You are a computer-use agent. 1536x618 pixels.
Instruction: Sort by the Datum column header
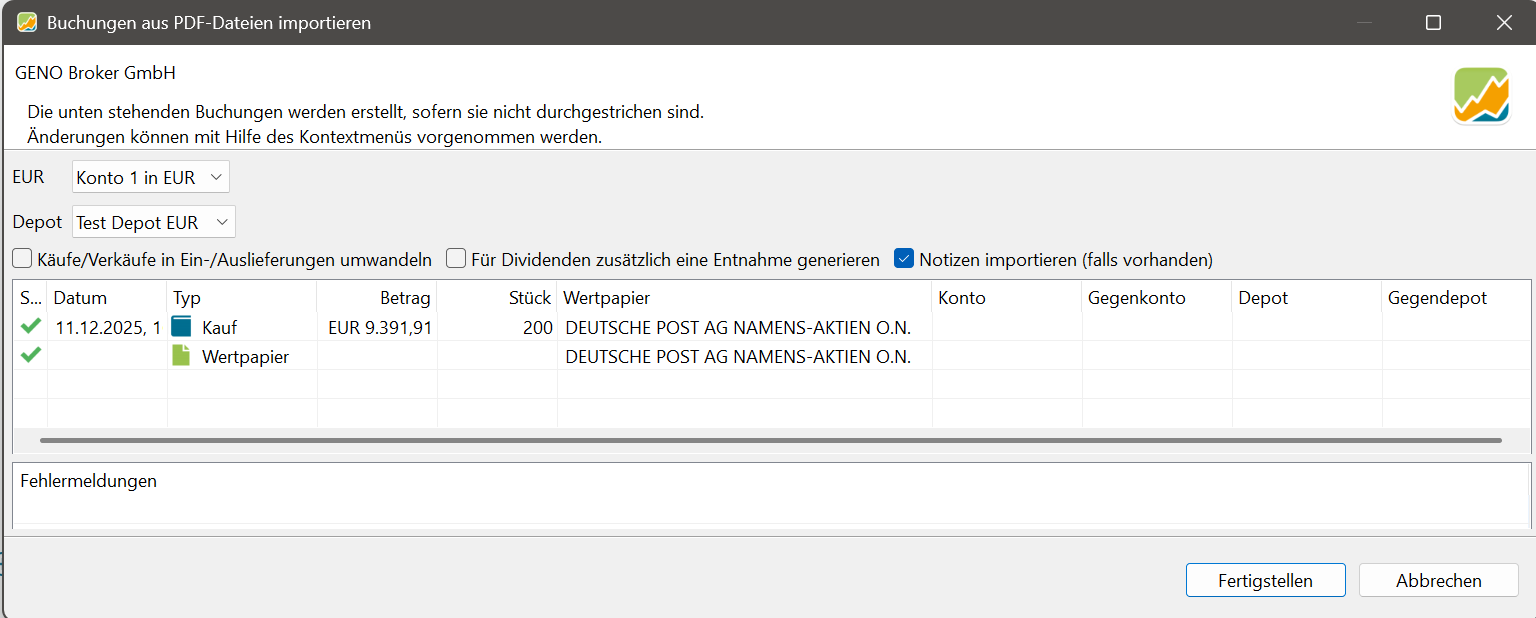(107, 298)
